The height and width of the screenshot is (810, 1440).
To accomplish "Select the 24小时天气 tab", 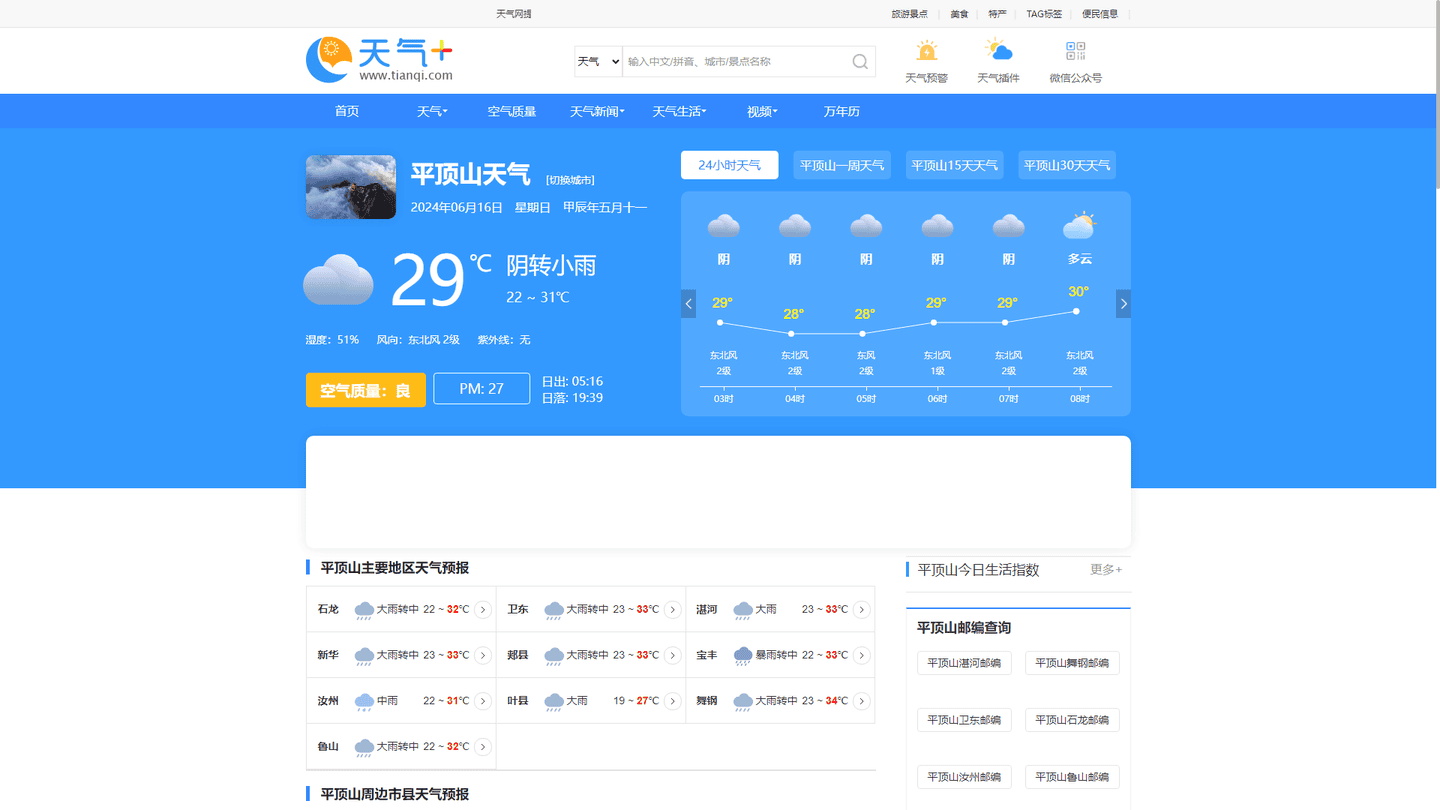I will (x=730, y=165).
